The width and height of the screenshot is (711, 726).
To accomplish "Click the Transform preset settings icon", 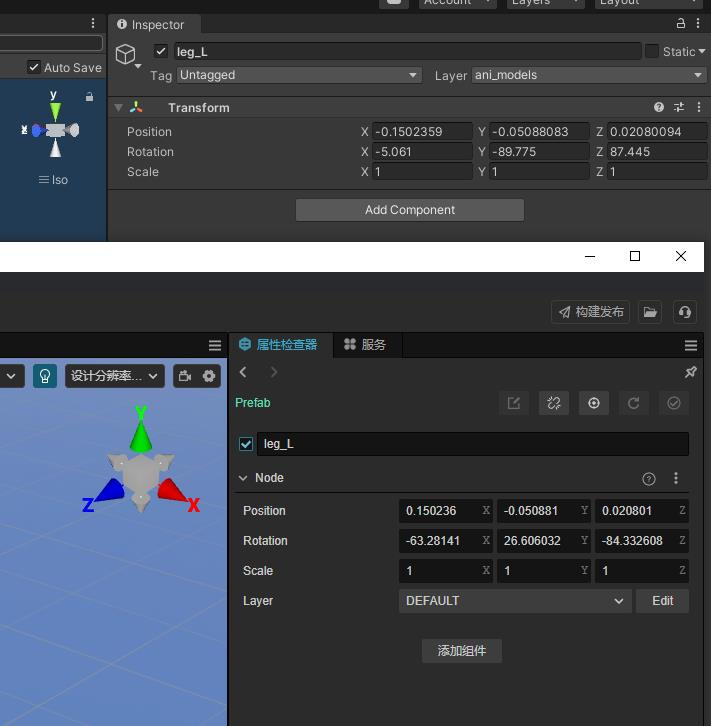I will coord(679,107).
